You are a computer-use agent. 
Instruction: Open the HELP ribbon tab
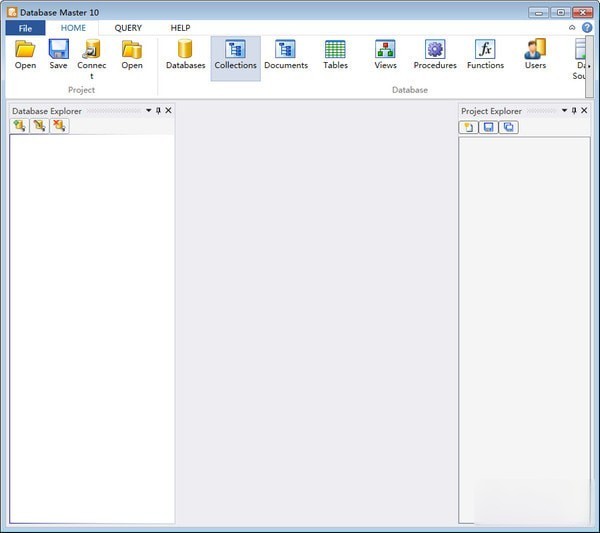coord(180,28)
